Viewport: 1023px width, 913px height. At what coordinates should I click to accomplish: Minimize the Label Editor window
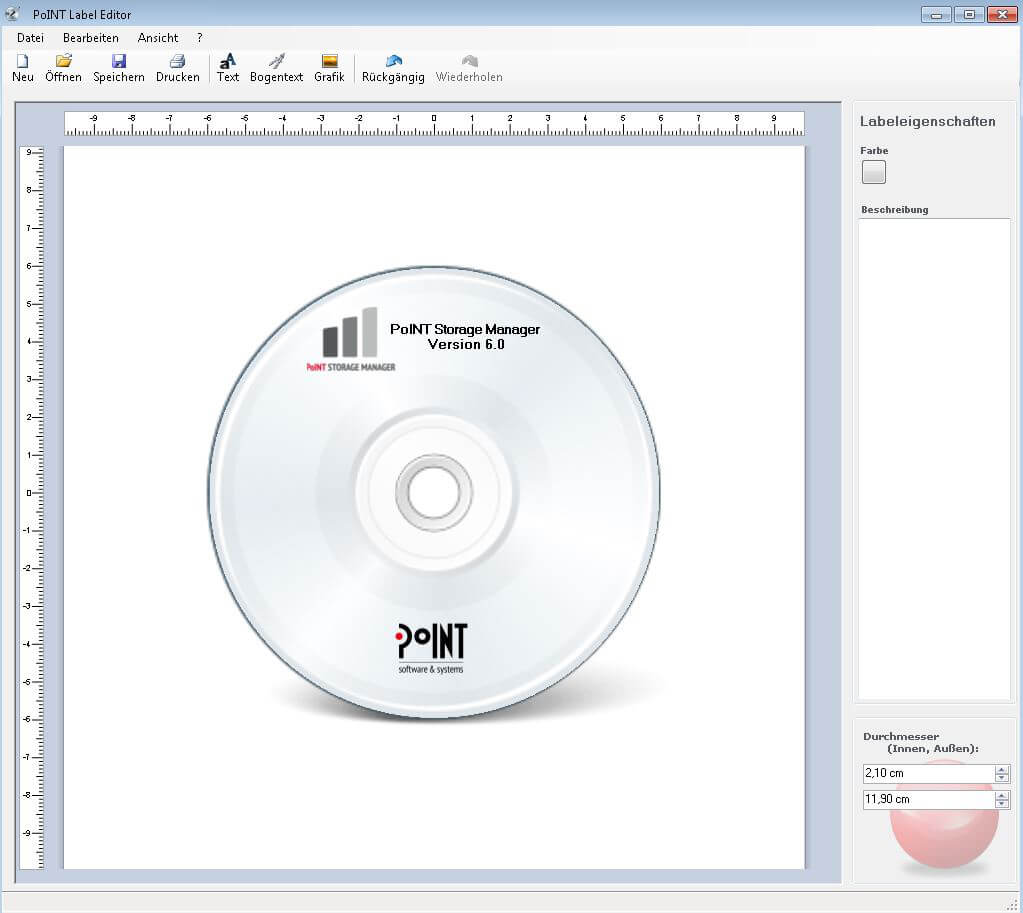pyautogui.click(x=936, y=14)
